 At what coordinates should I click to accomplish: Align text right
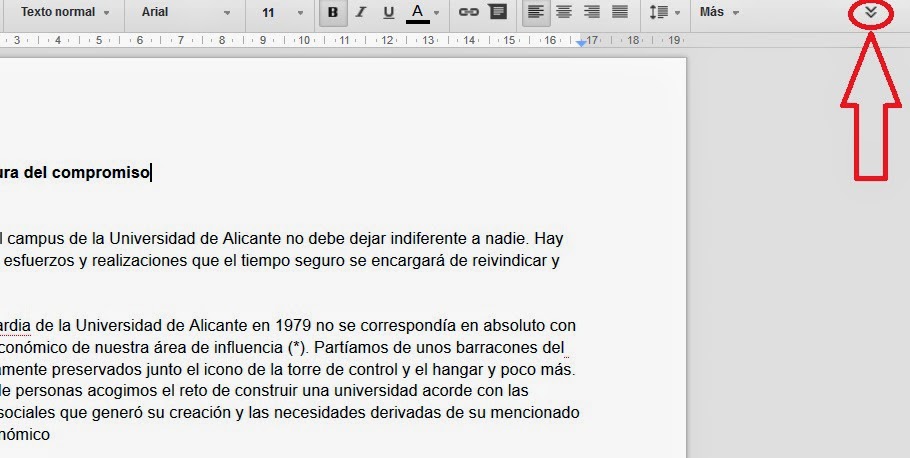(592, 12)
